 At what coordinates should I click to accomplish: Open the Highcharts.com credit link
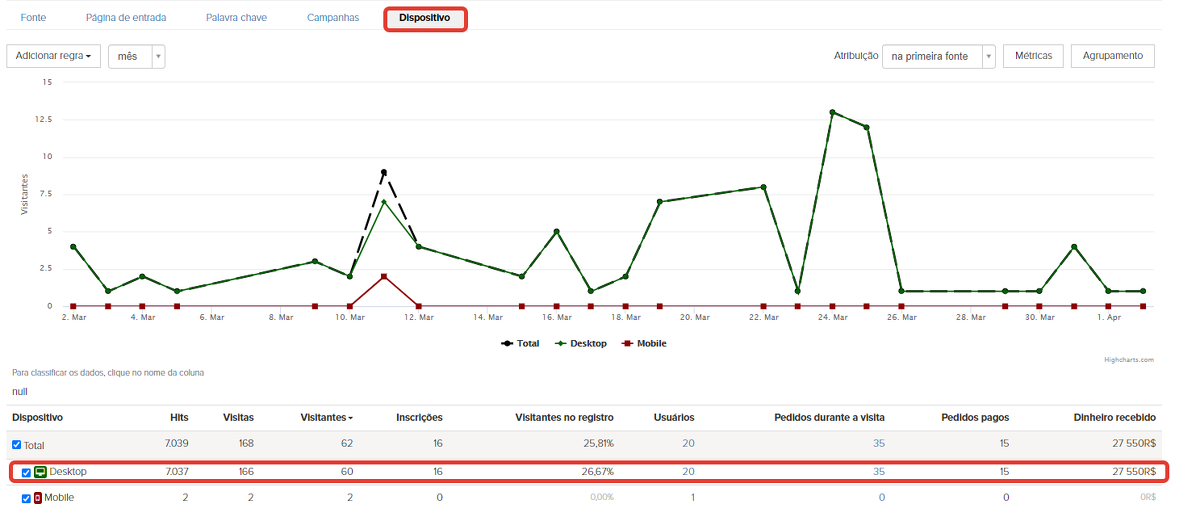click(1128, 360)
